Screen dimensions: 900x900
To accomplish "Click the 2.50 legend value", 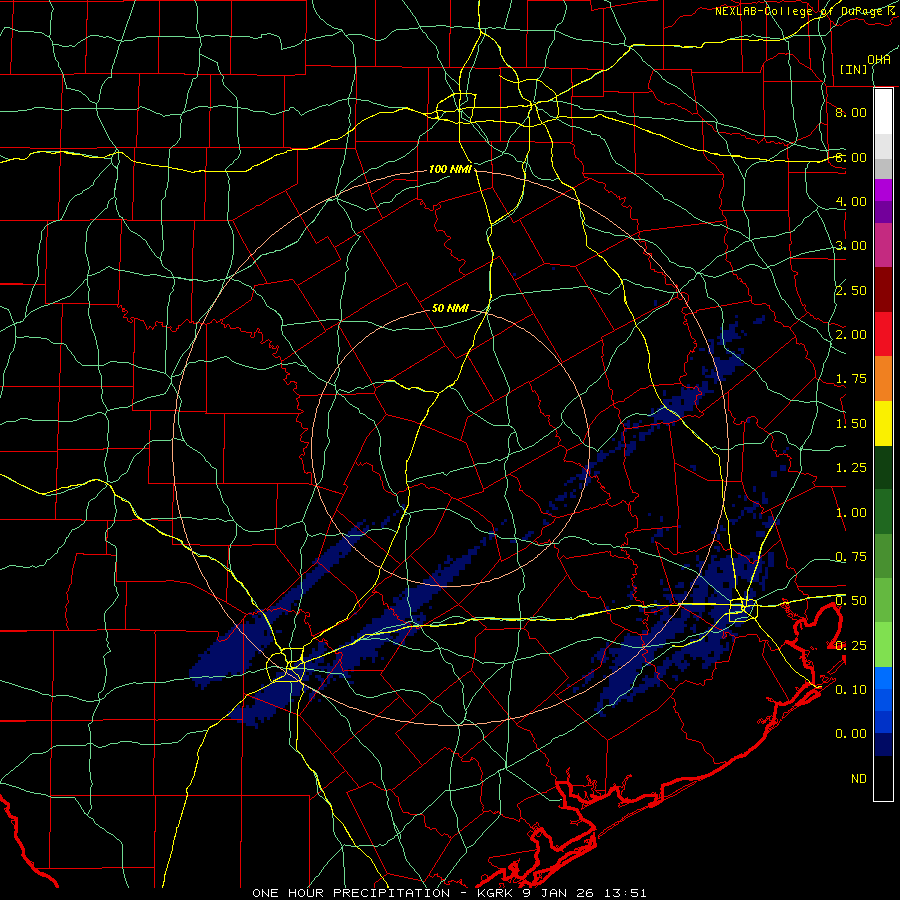I will [x=851, y=290].
